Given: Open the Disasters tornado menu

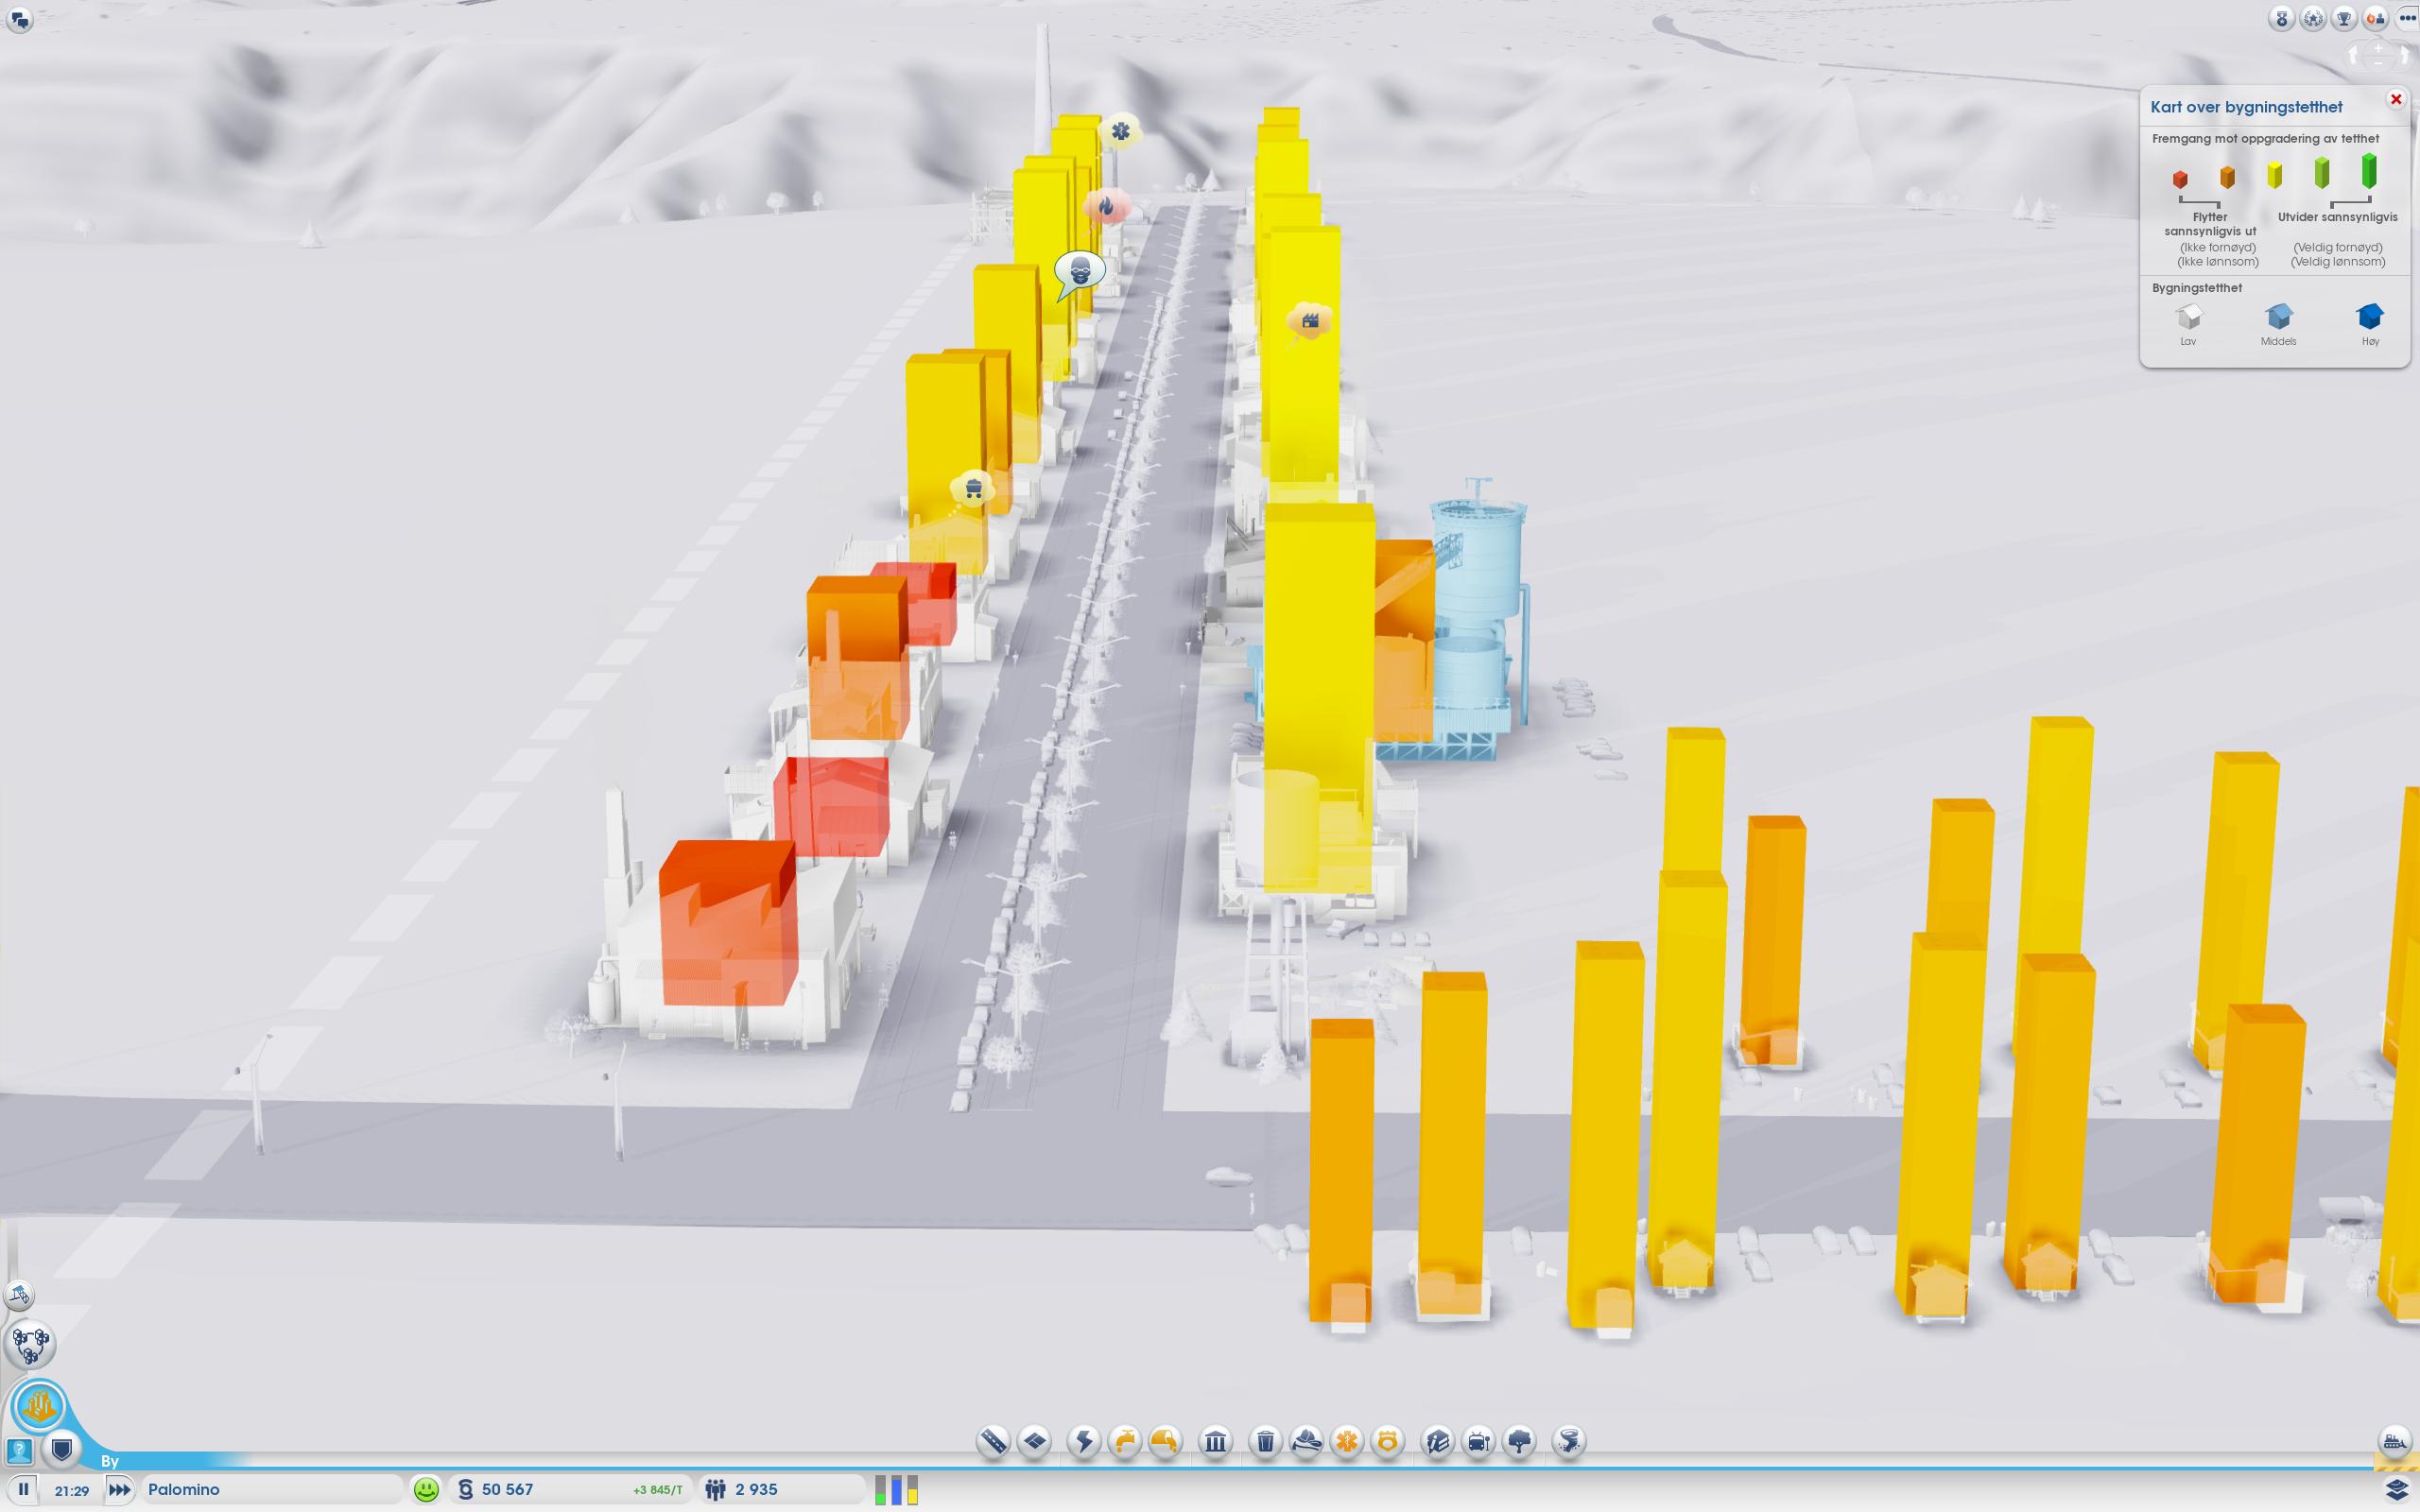Looking at the screenshot, I should point(1569,1441).
